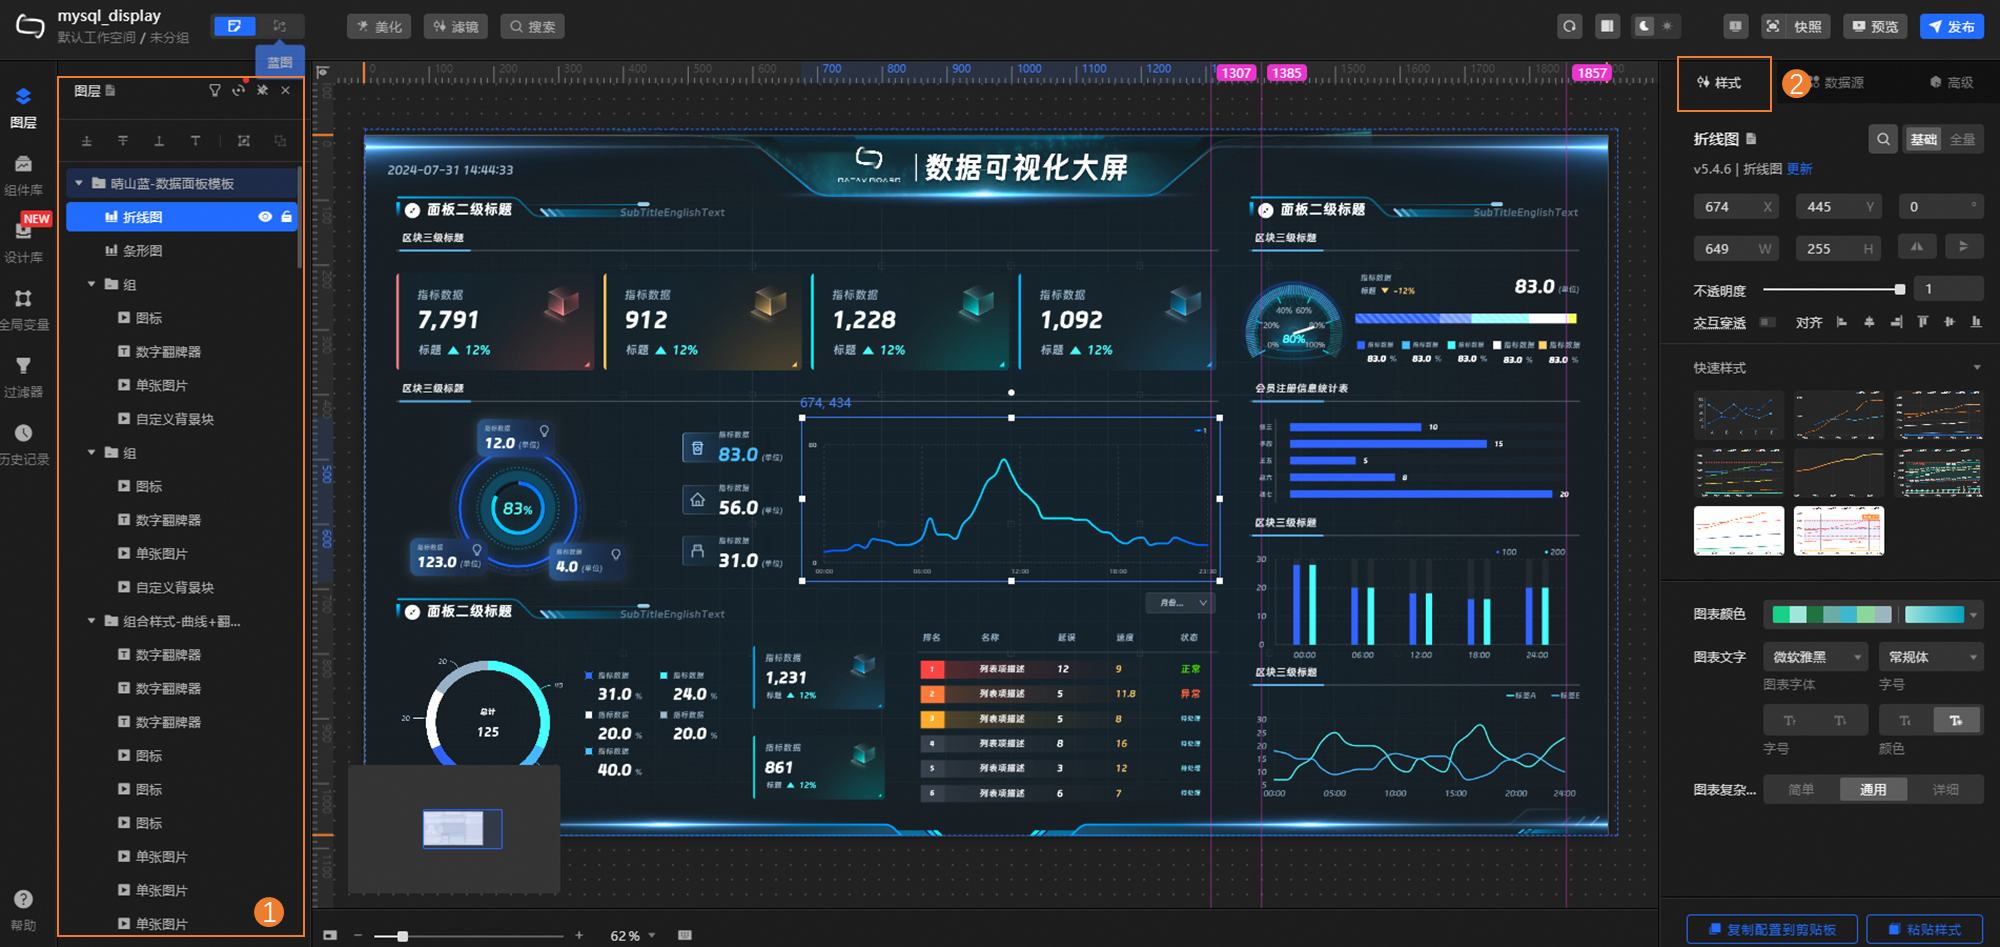
Task: Open the 图表颜色 color palette dropdown
Action: click(x=1973, y=615)
